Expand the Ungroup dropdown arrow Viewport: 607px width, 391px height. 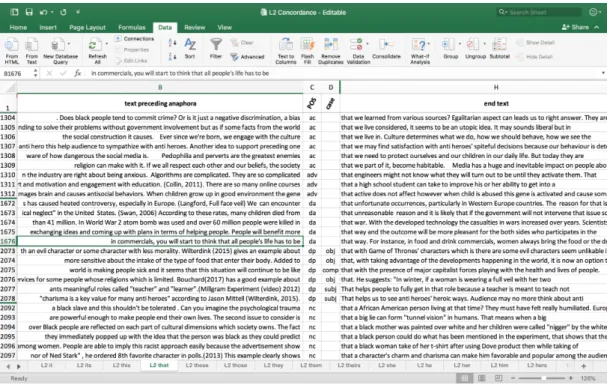pyautogui.click(x=484, y=44)
